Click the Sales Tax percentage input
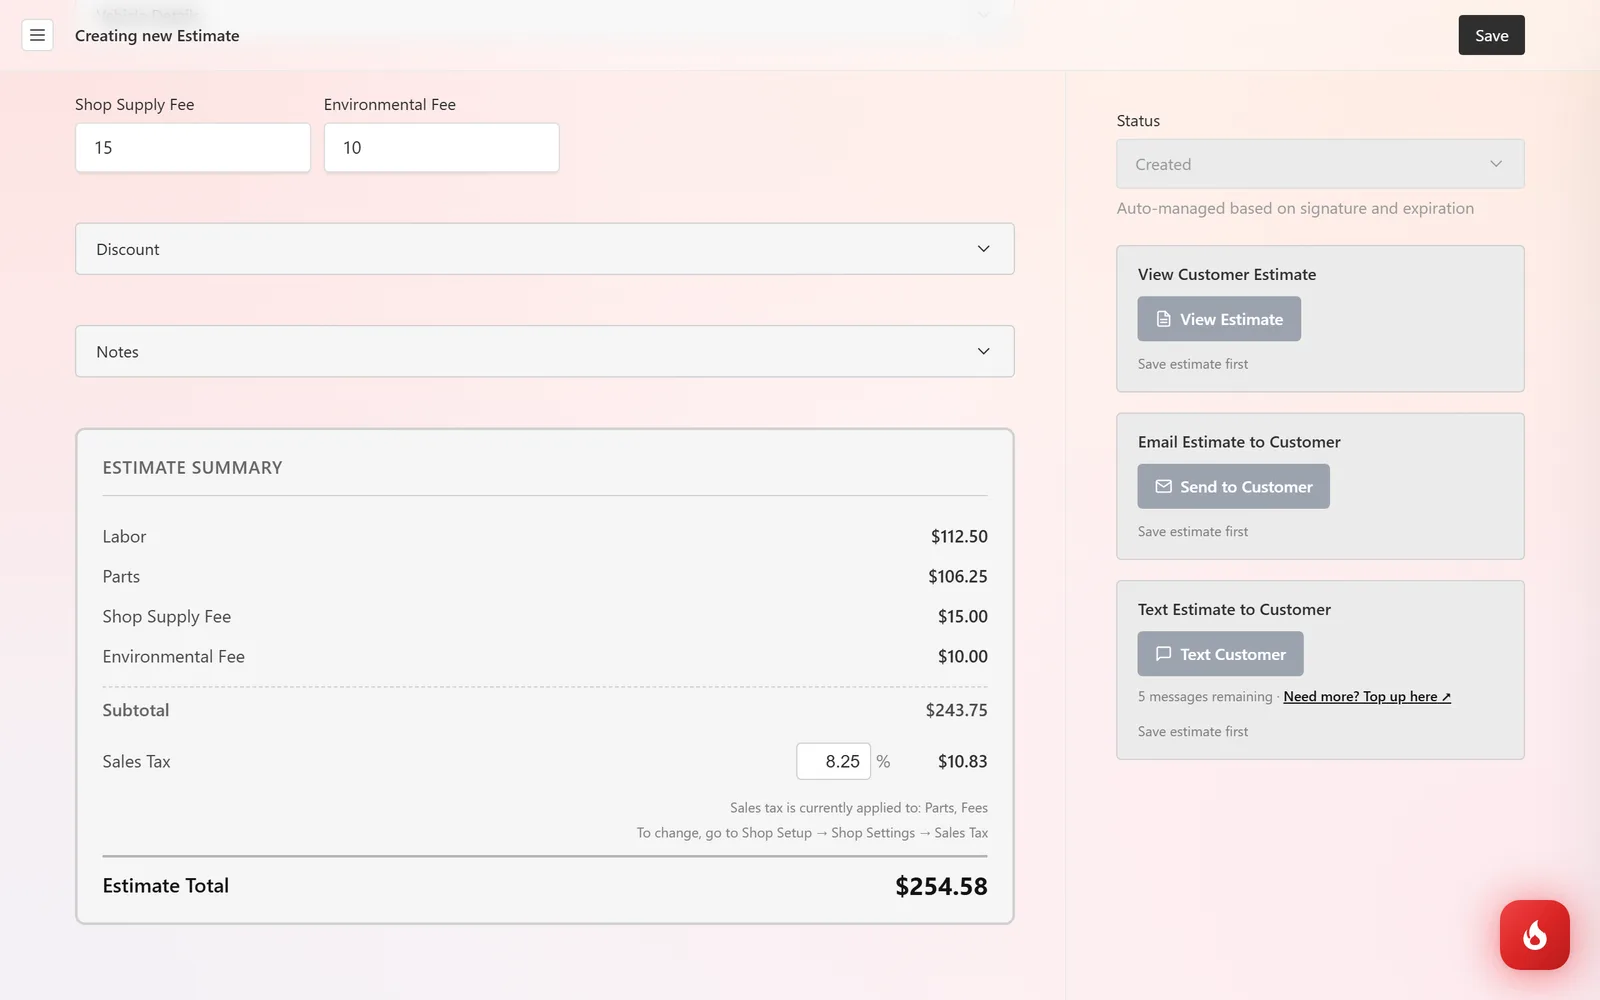Image resolution: width=1600 pixels, height=1000 pixels. [x=833, y=761]
